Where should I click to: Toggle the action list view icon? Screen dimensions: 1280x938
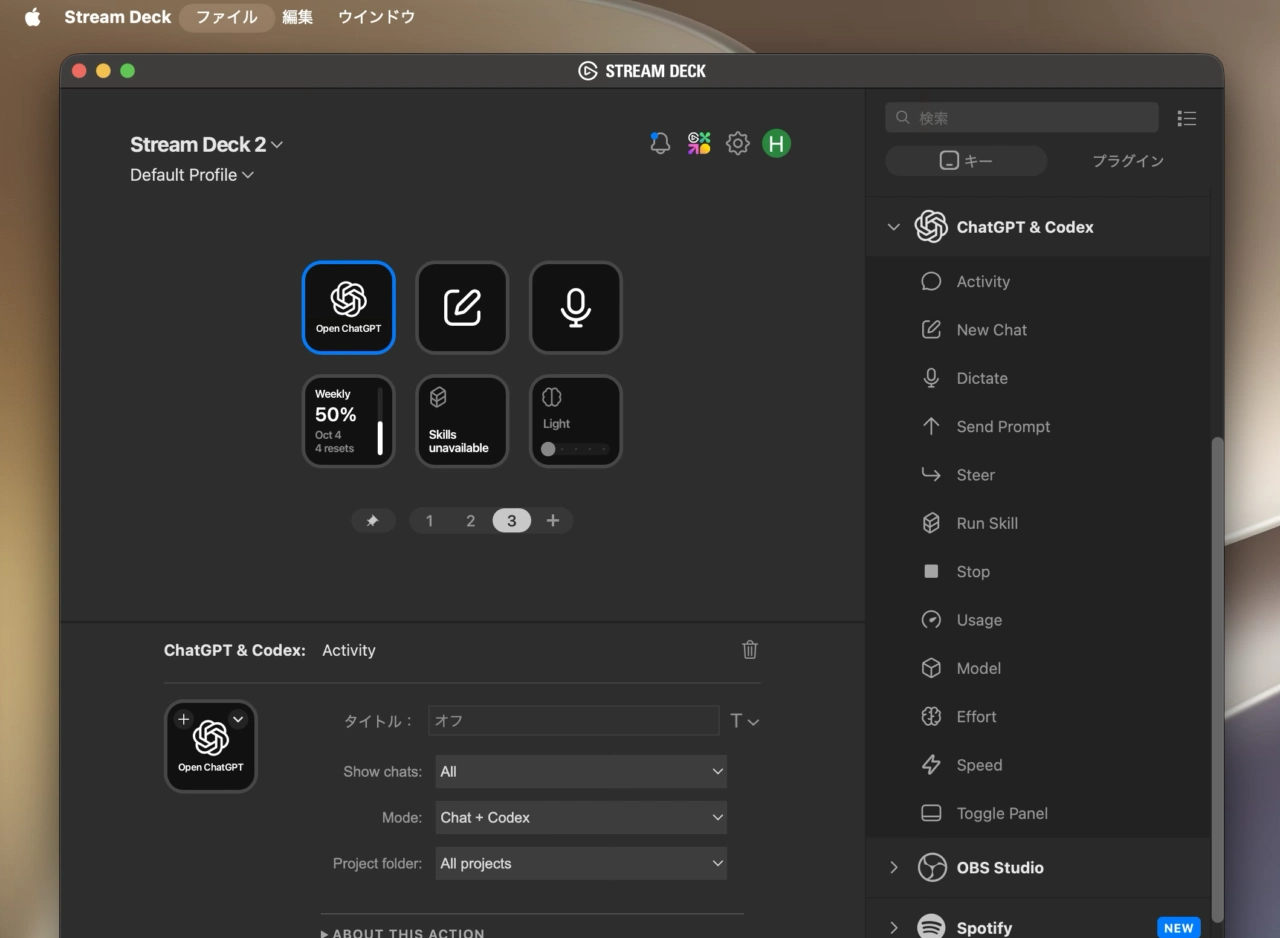[x=1187, y=118]
